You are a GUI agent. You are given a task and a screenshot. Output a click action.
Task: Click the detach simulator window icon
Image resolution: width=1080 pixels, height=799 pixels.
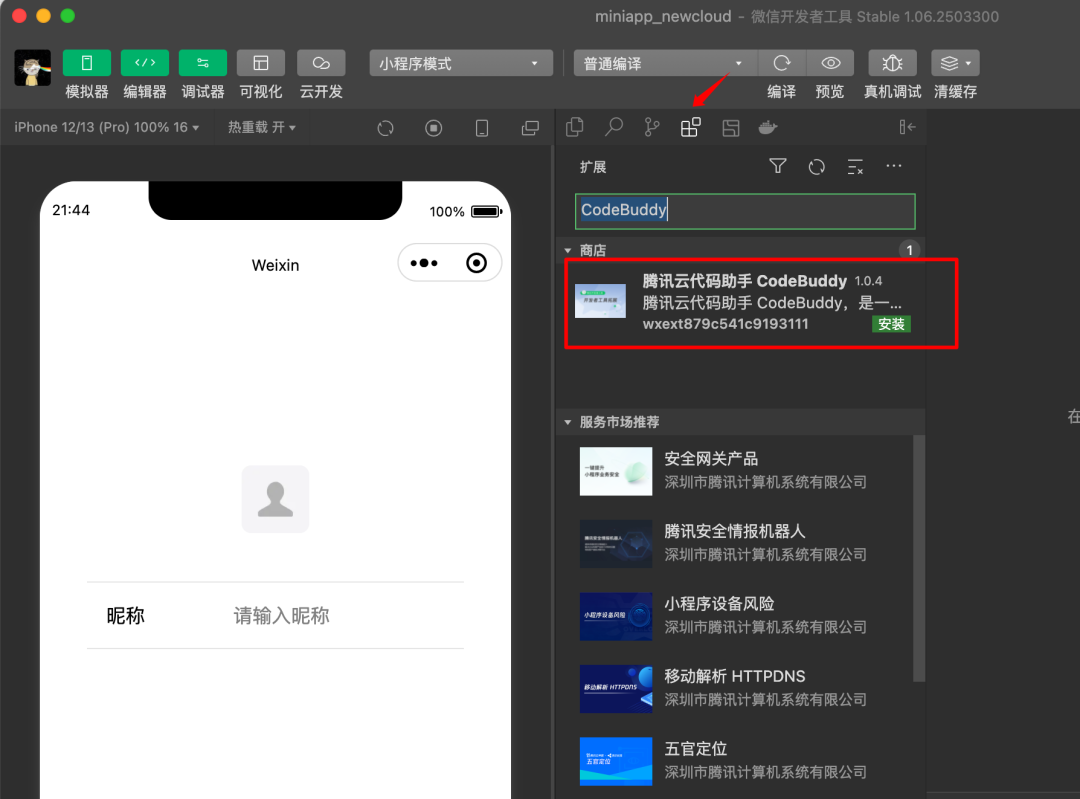(x=530, y=128)
